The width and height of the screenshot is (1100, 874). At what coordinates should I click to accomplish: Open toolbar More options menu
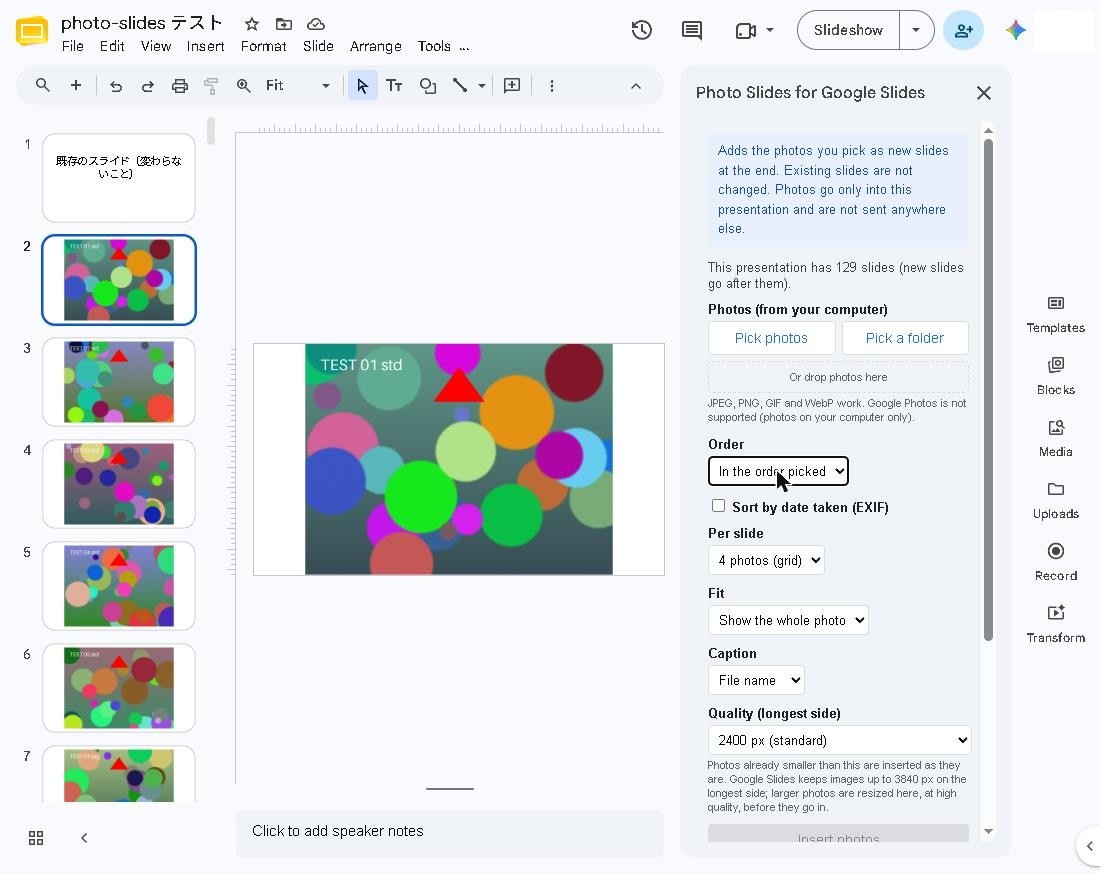tap(551, 86)
